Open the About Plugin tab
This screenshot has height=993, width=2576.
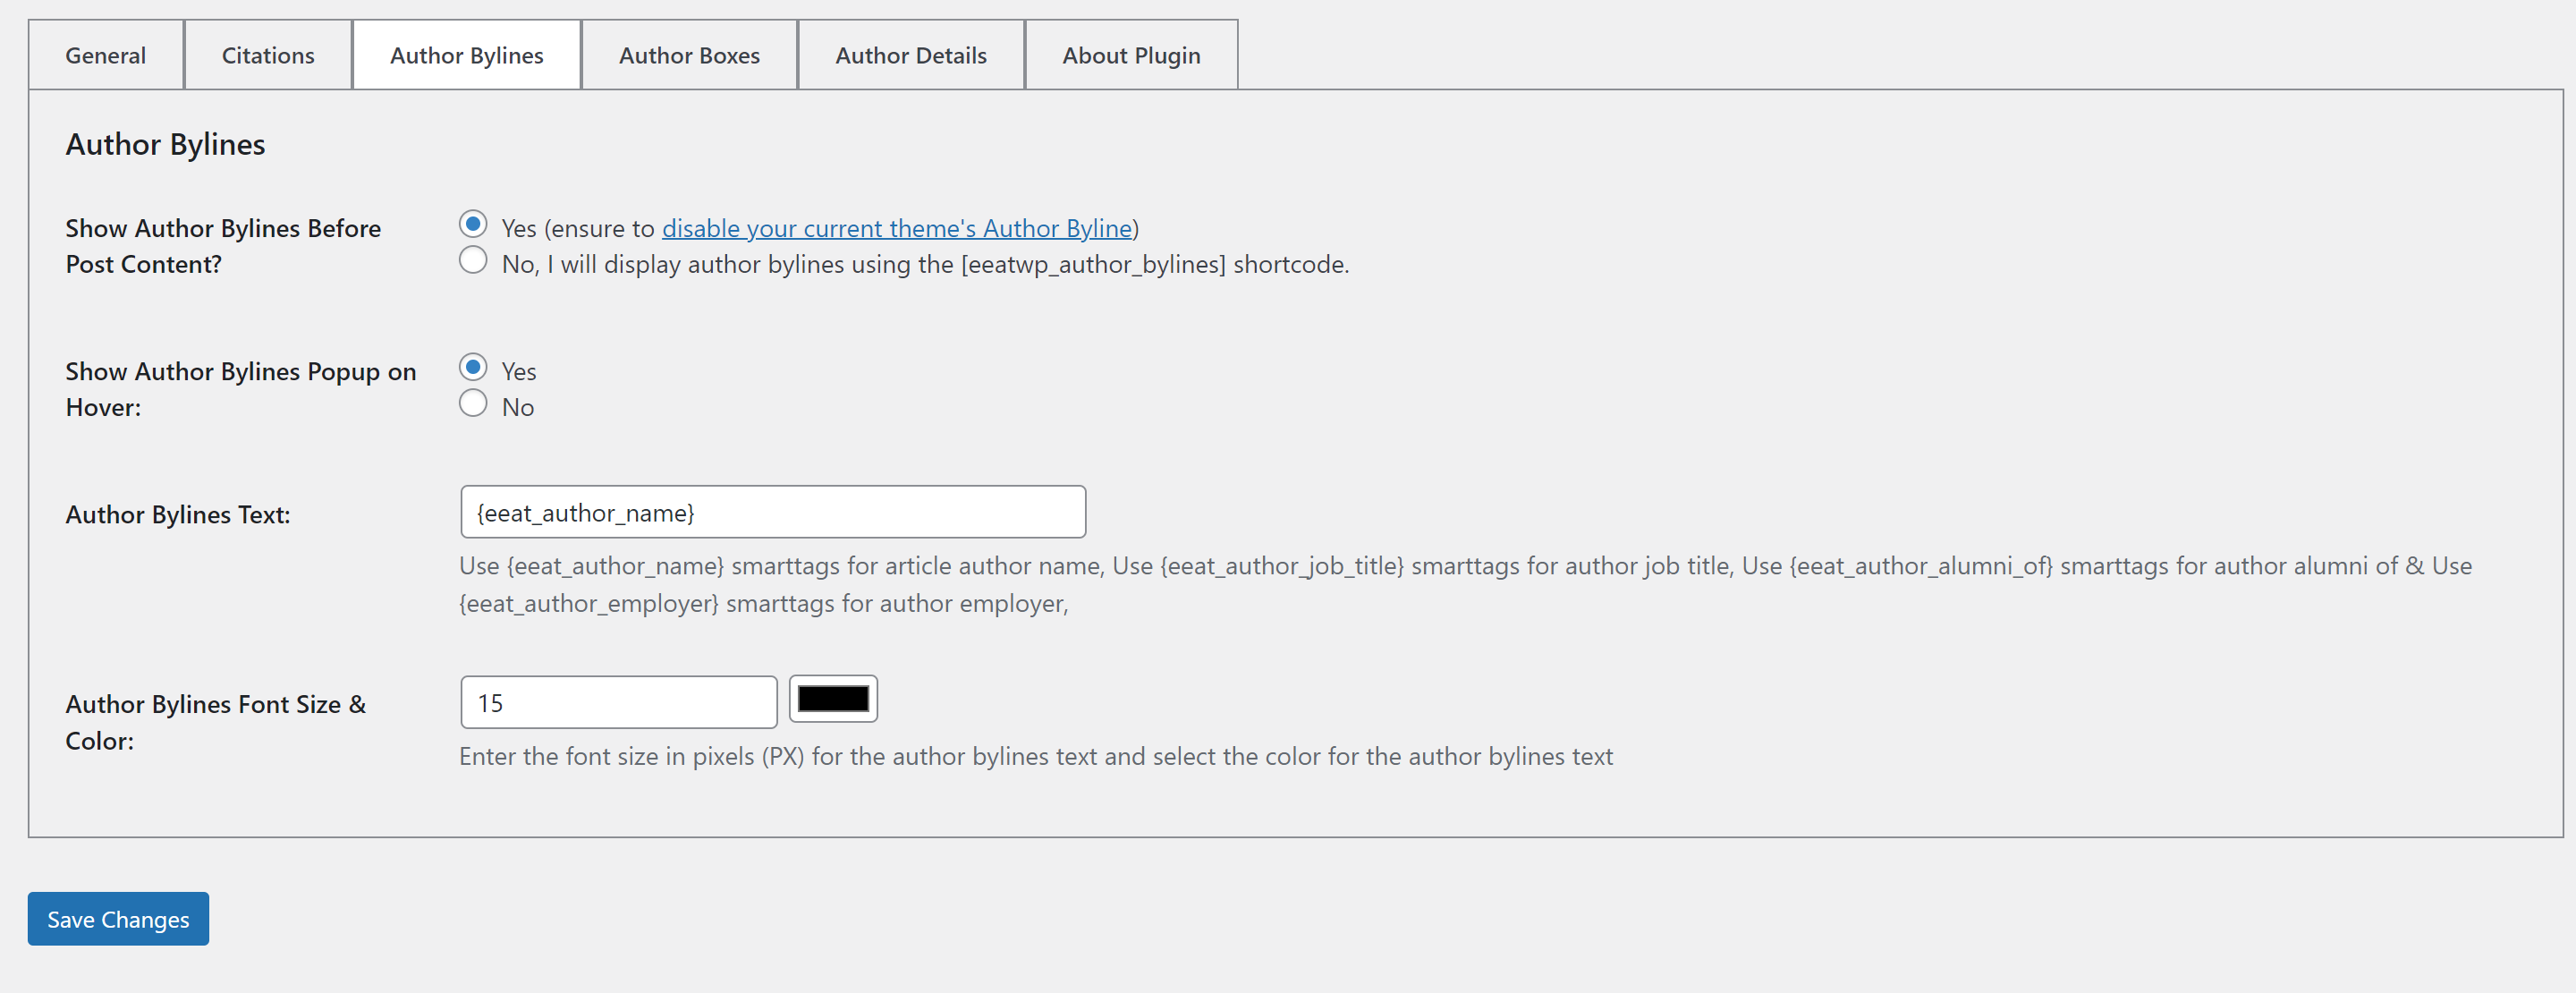[1131, 56]
